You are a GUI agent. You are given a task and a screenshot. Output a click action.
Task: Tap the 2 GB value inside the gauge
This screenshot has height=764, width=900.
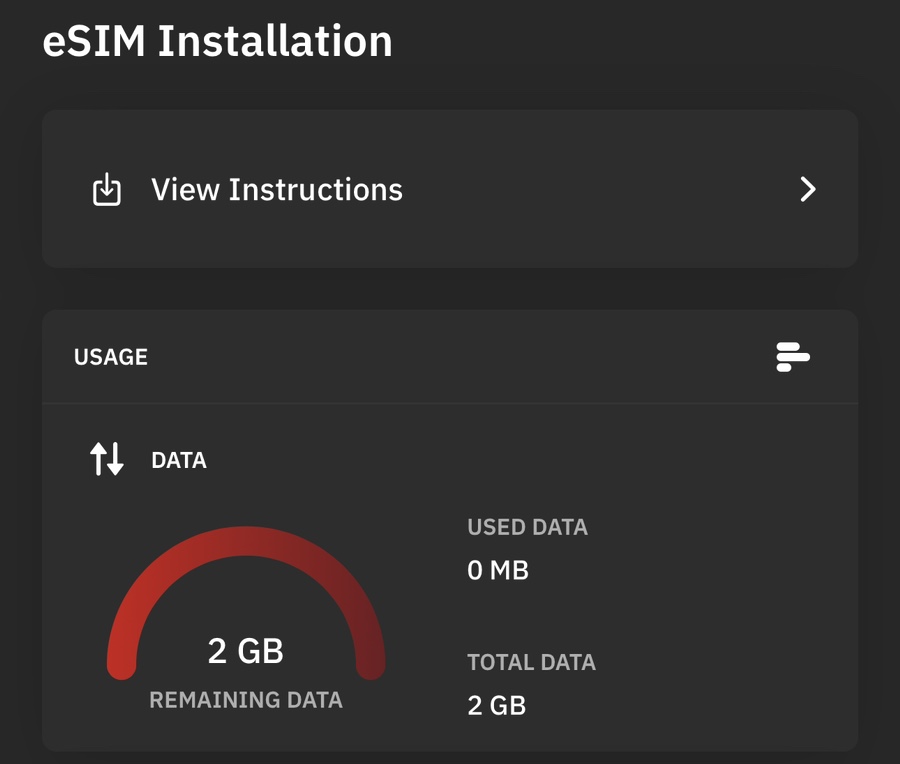pos(246,650)
